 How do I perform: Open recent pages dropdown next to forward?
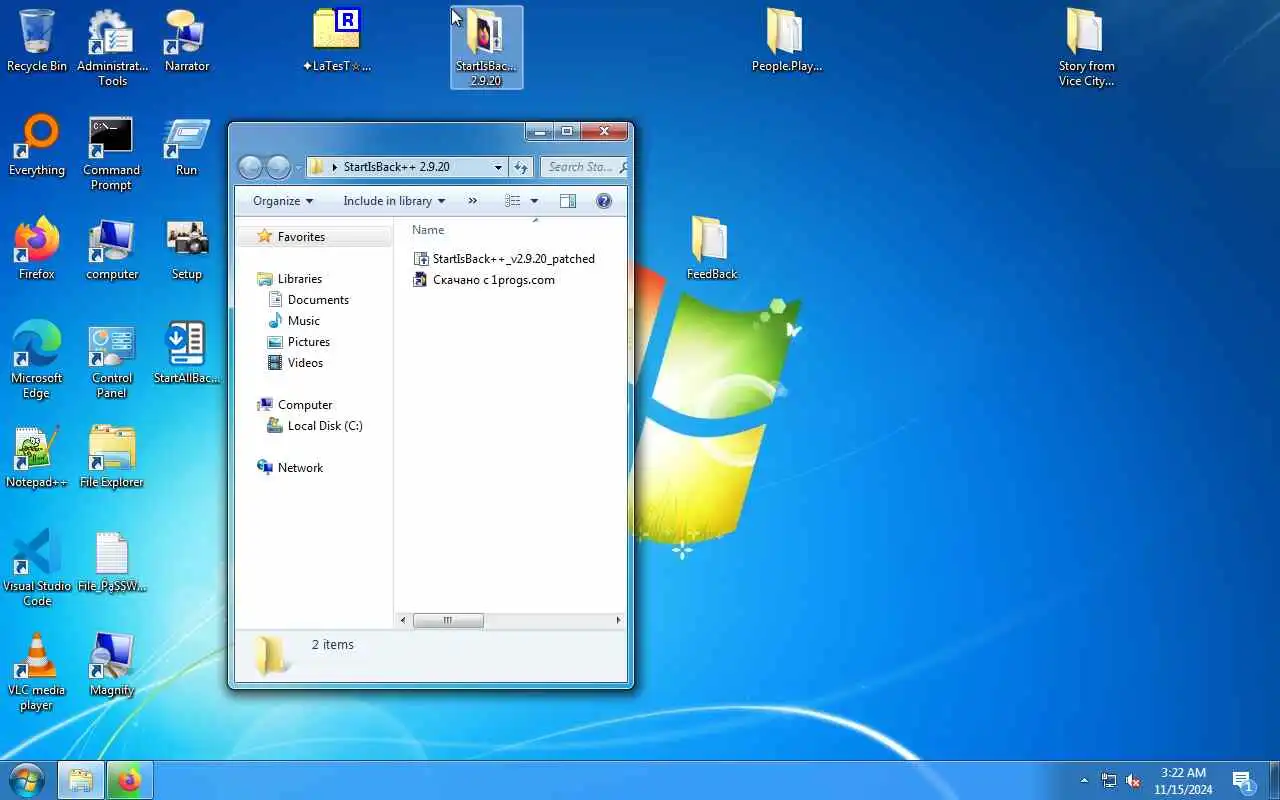pos(298,167)
